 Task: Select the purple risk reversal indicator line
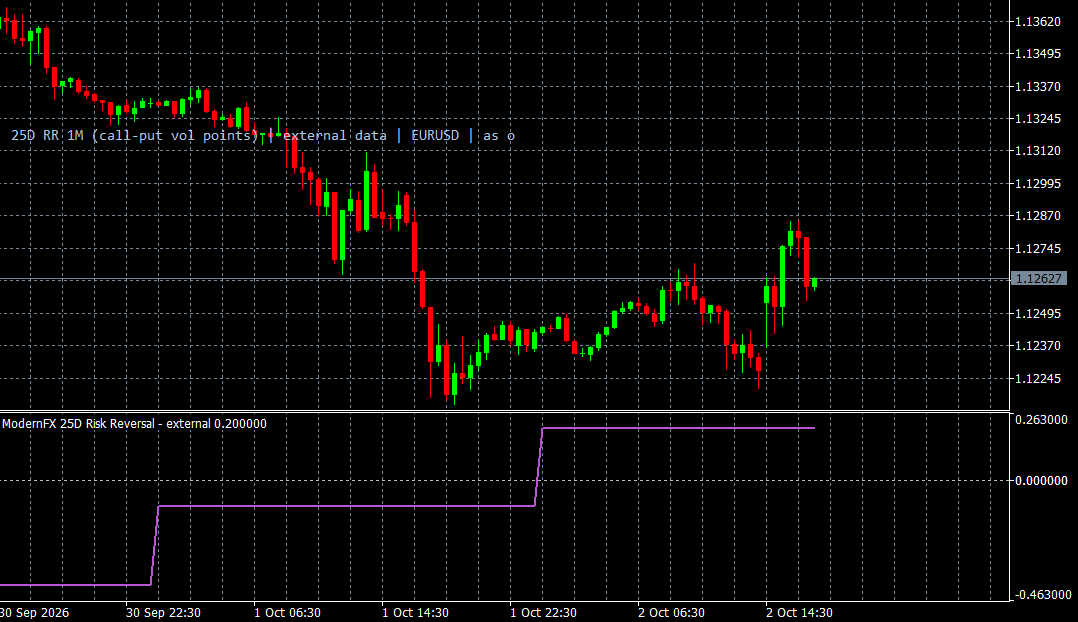coord(344,506)
